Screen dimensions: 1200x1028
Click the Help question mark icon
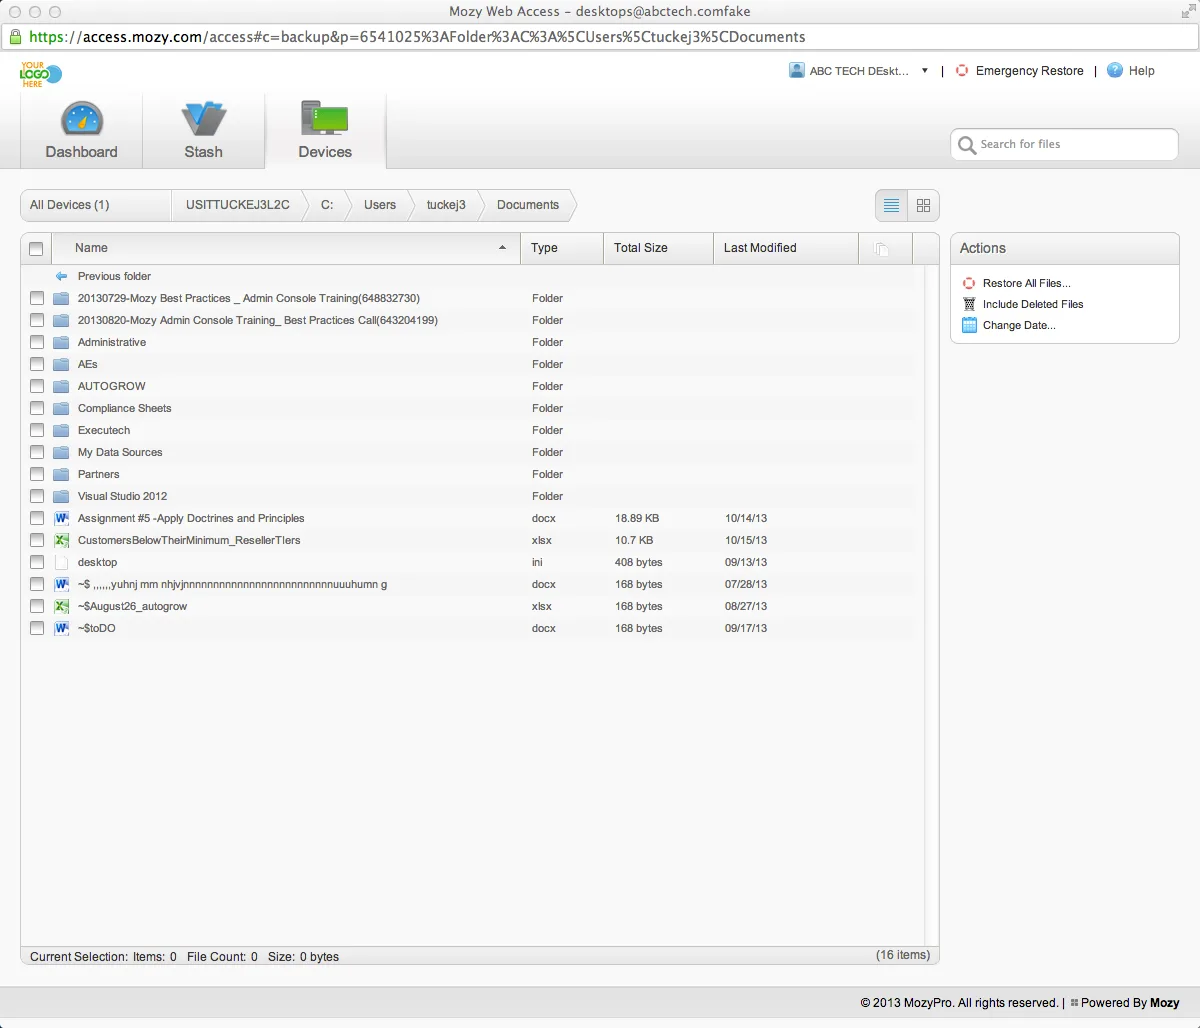point(1115,71)
